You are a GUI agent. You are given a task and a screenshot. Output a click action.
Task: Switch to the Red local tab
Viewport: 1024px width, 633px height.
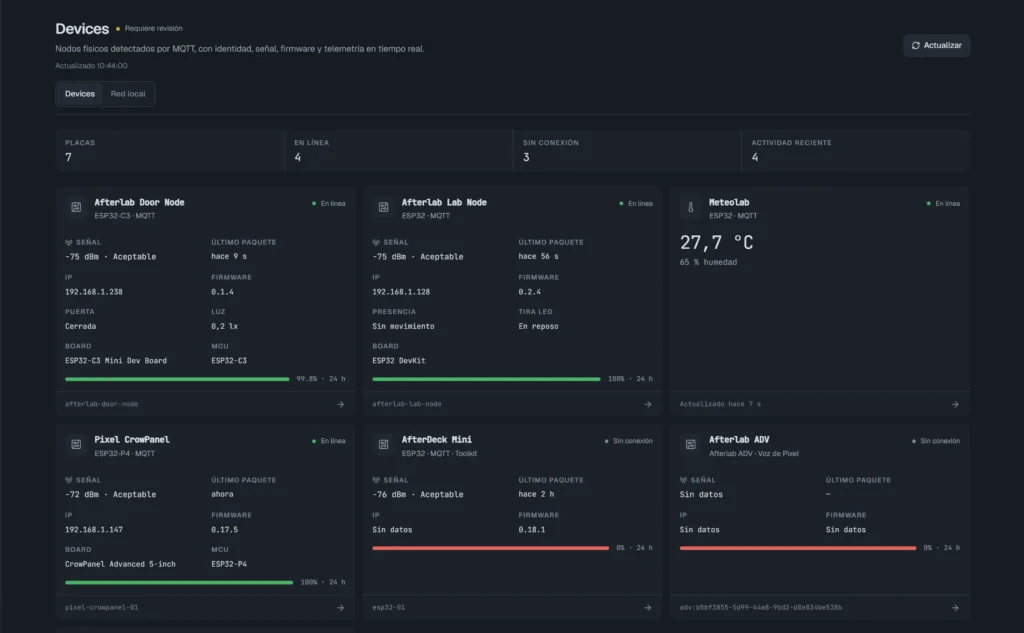point(127,93)
